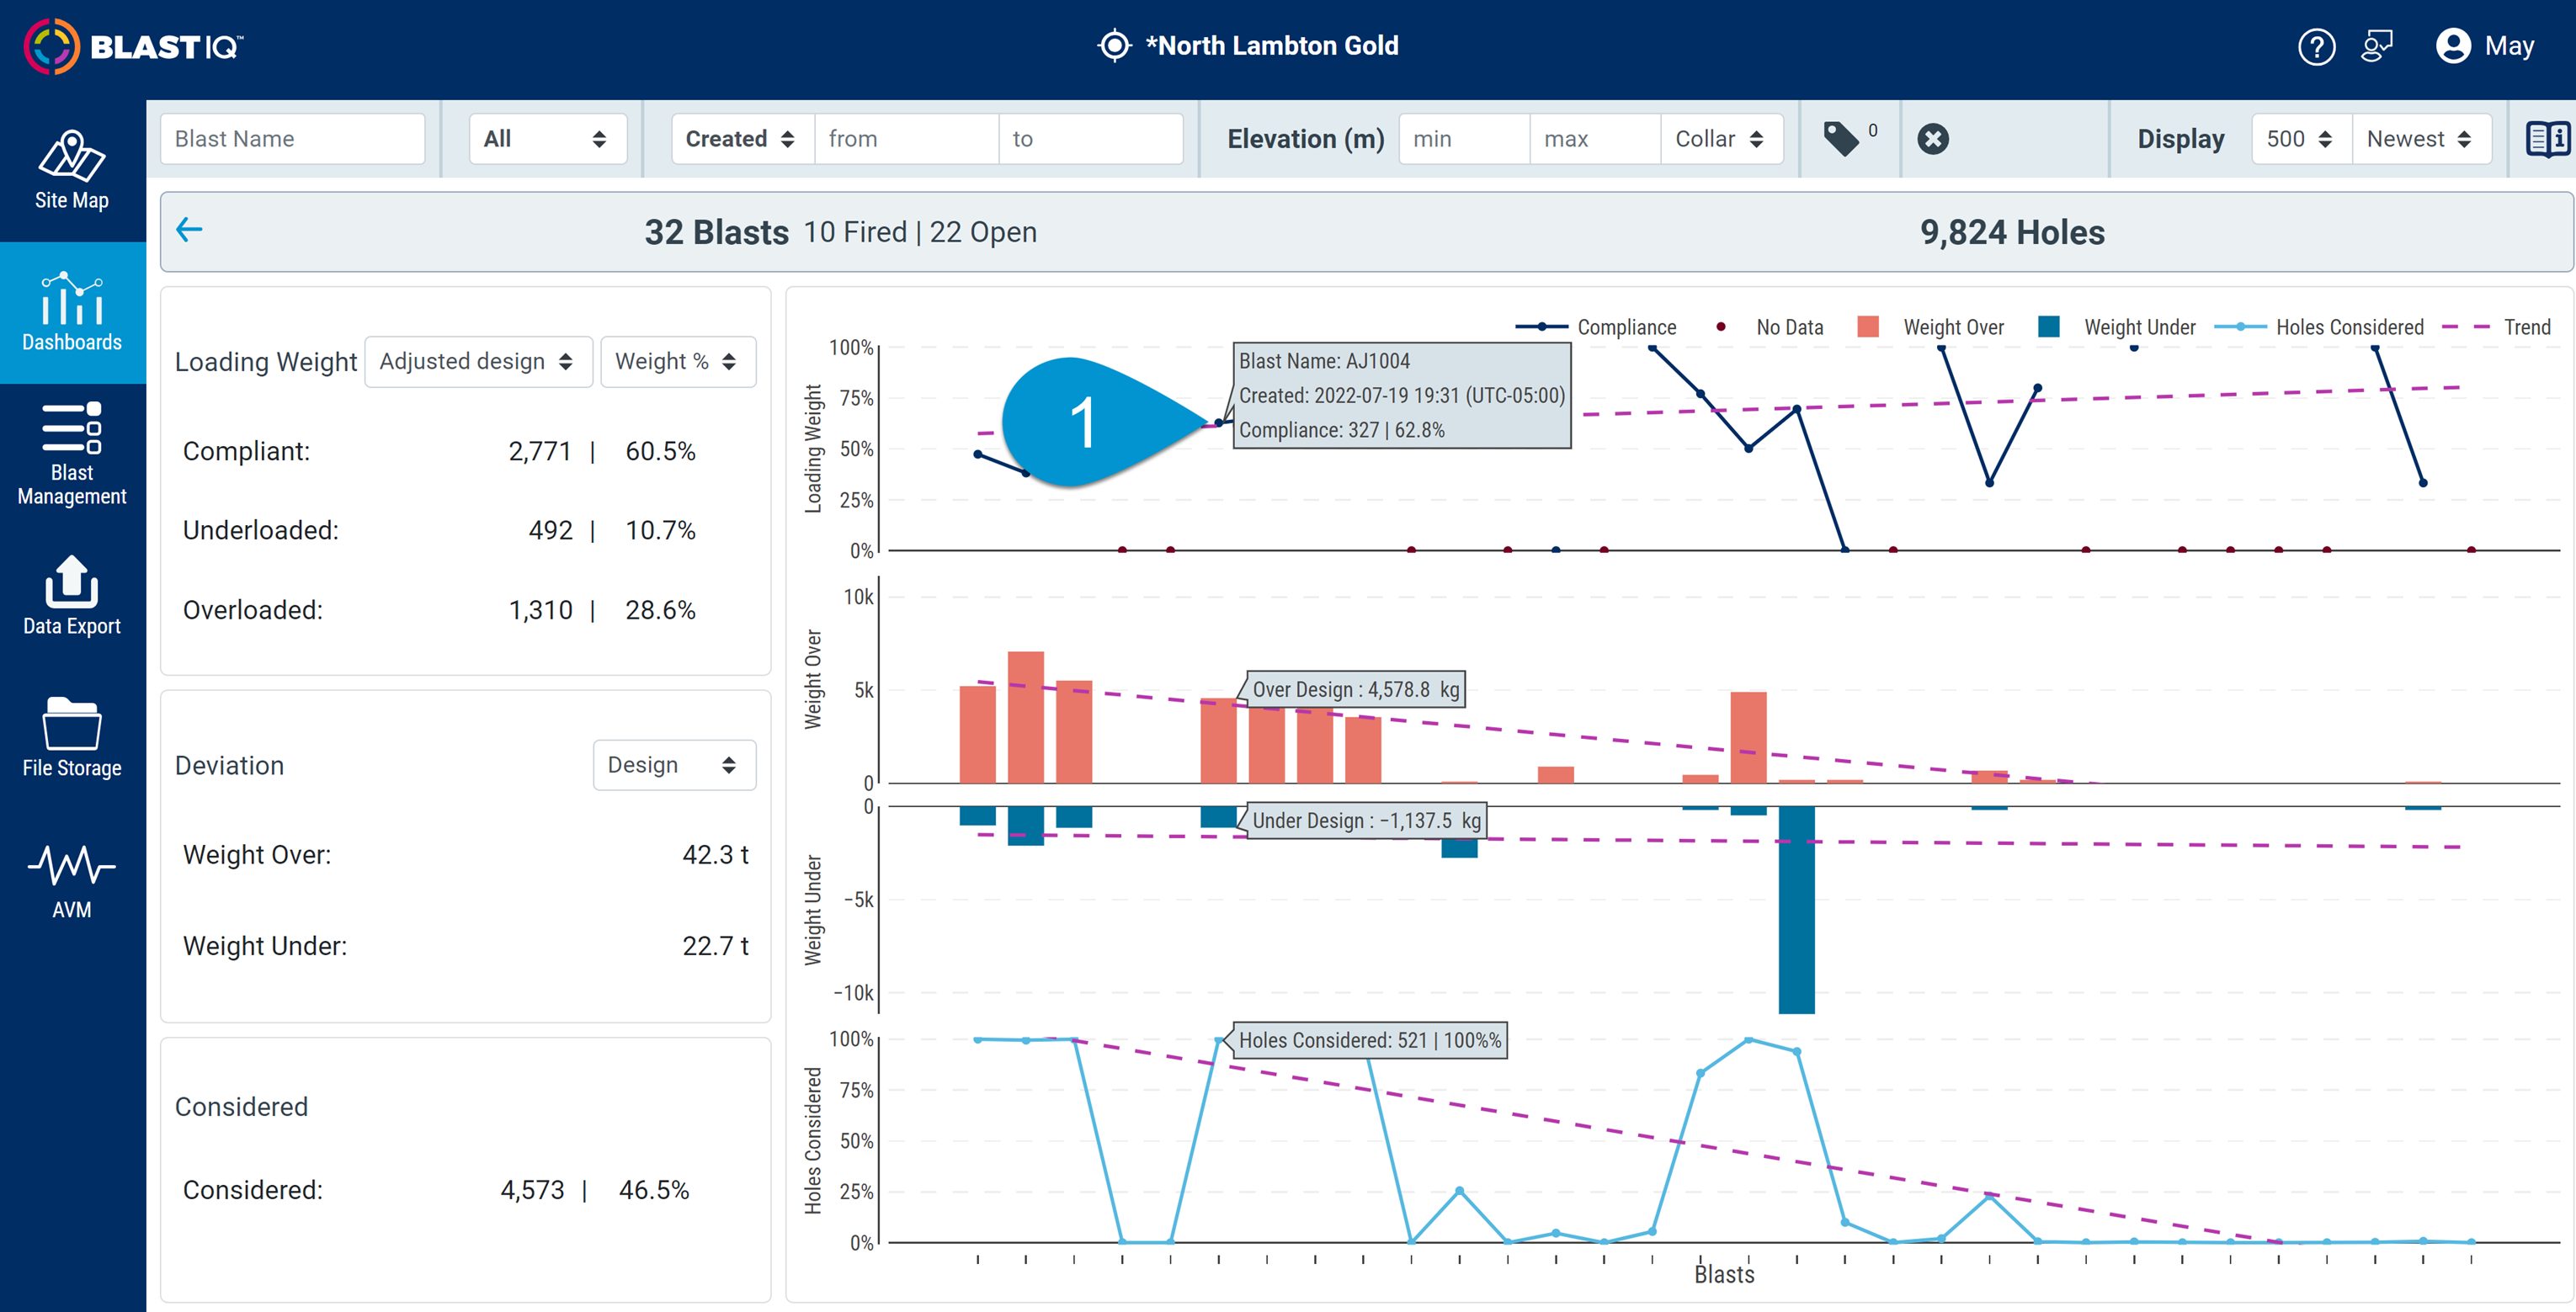This screenshot has width=2576, height=1312.
Task: Open the Deviation Design dropdown
Action: [x=674, y=765]
